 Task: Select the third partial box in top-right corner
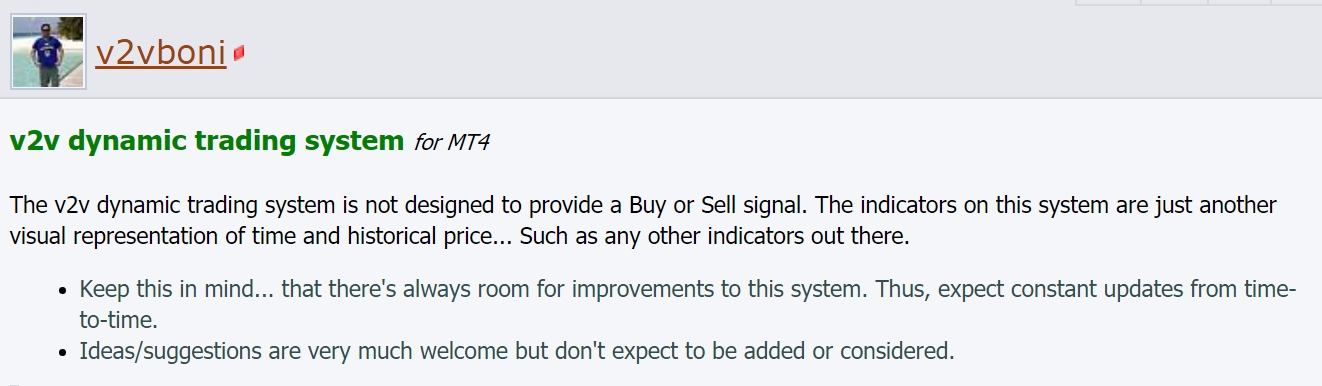click(1239, 2)
